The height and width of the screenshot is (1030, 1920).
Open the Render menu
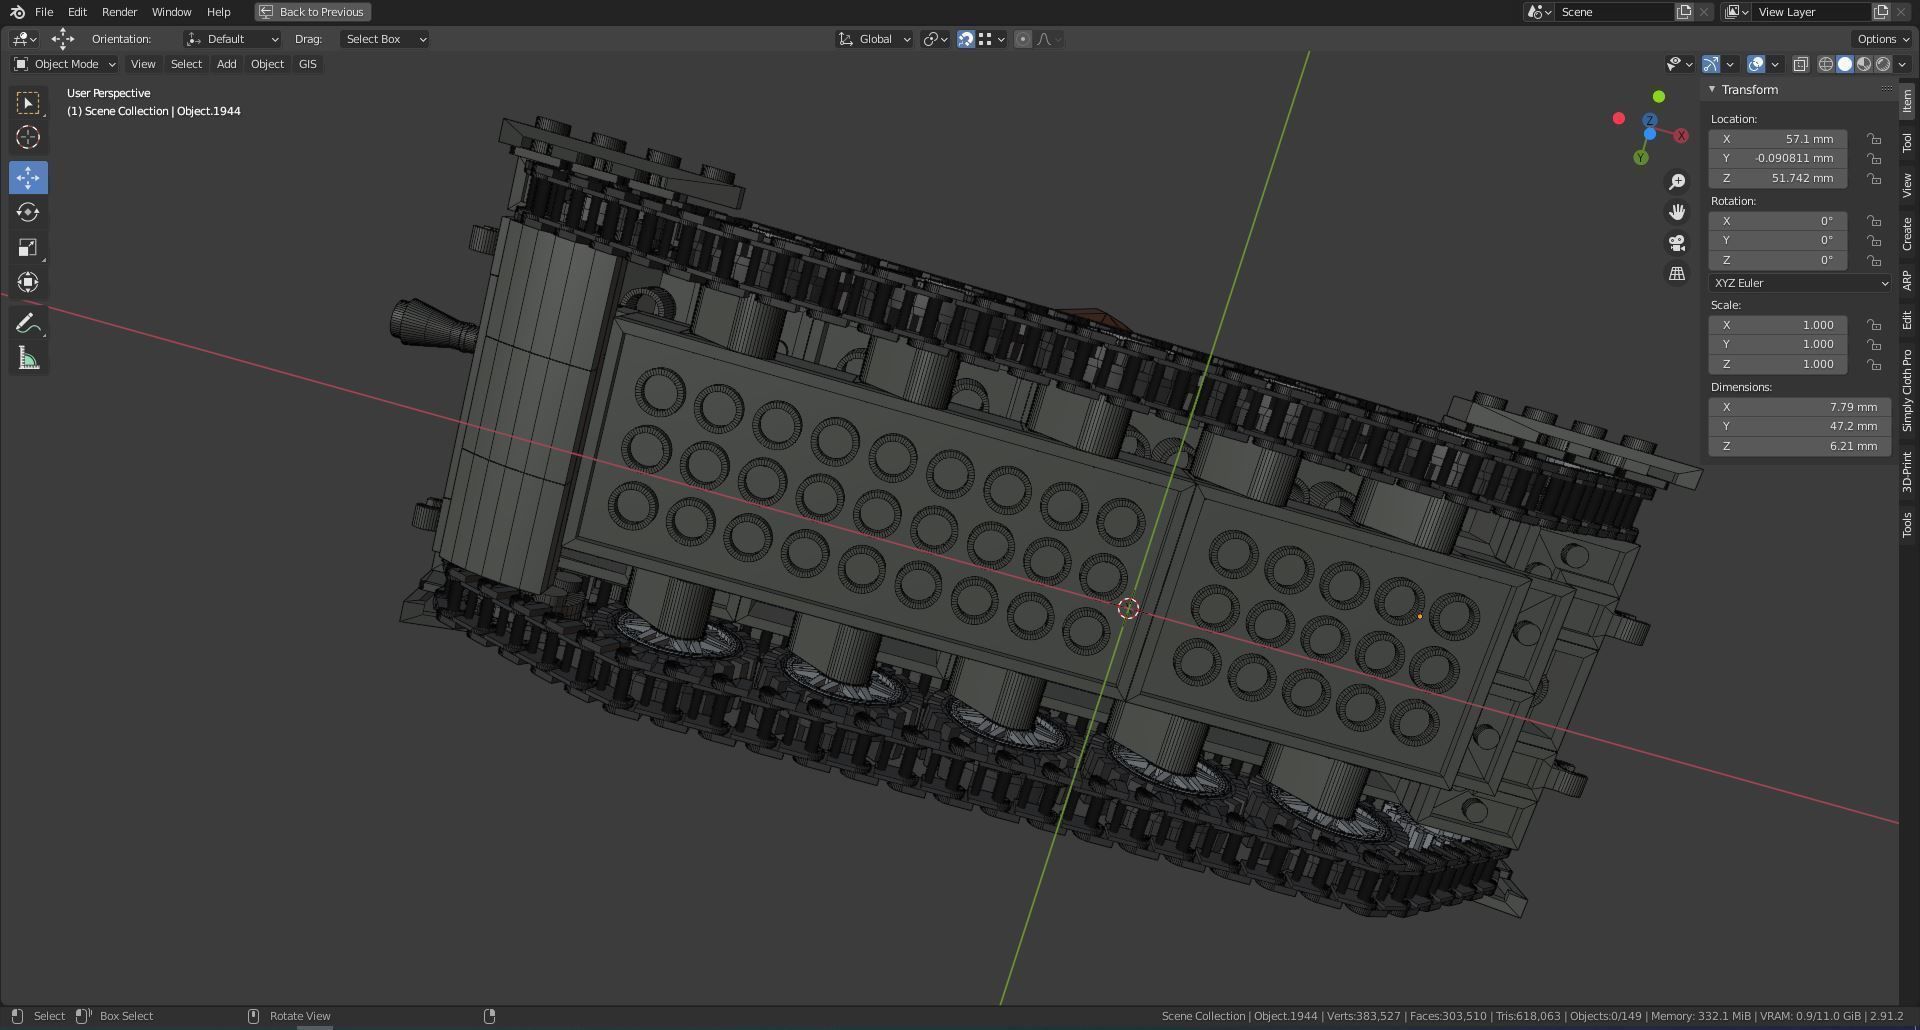pyautogui.click(x=119, y=12)
